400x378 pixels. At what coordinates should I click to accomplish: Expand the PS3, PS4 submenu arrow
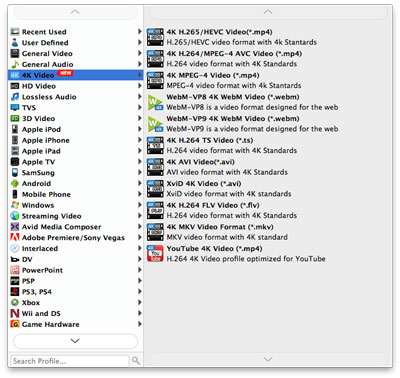click(140, 292)
